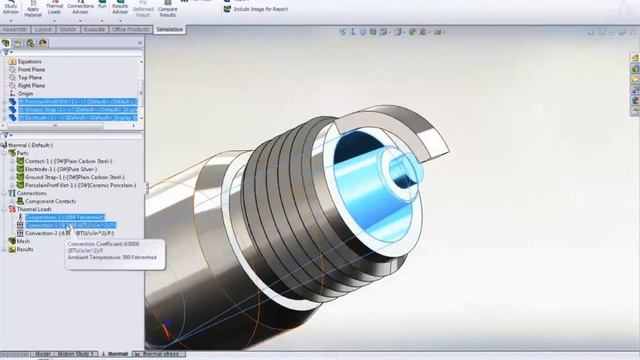Toggle Section View in the view toolbar

coord(373,31)
